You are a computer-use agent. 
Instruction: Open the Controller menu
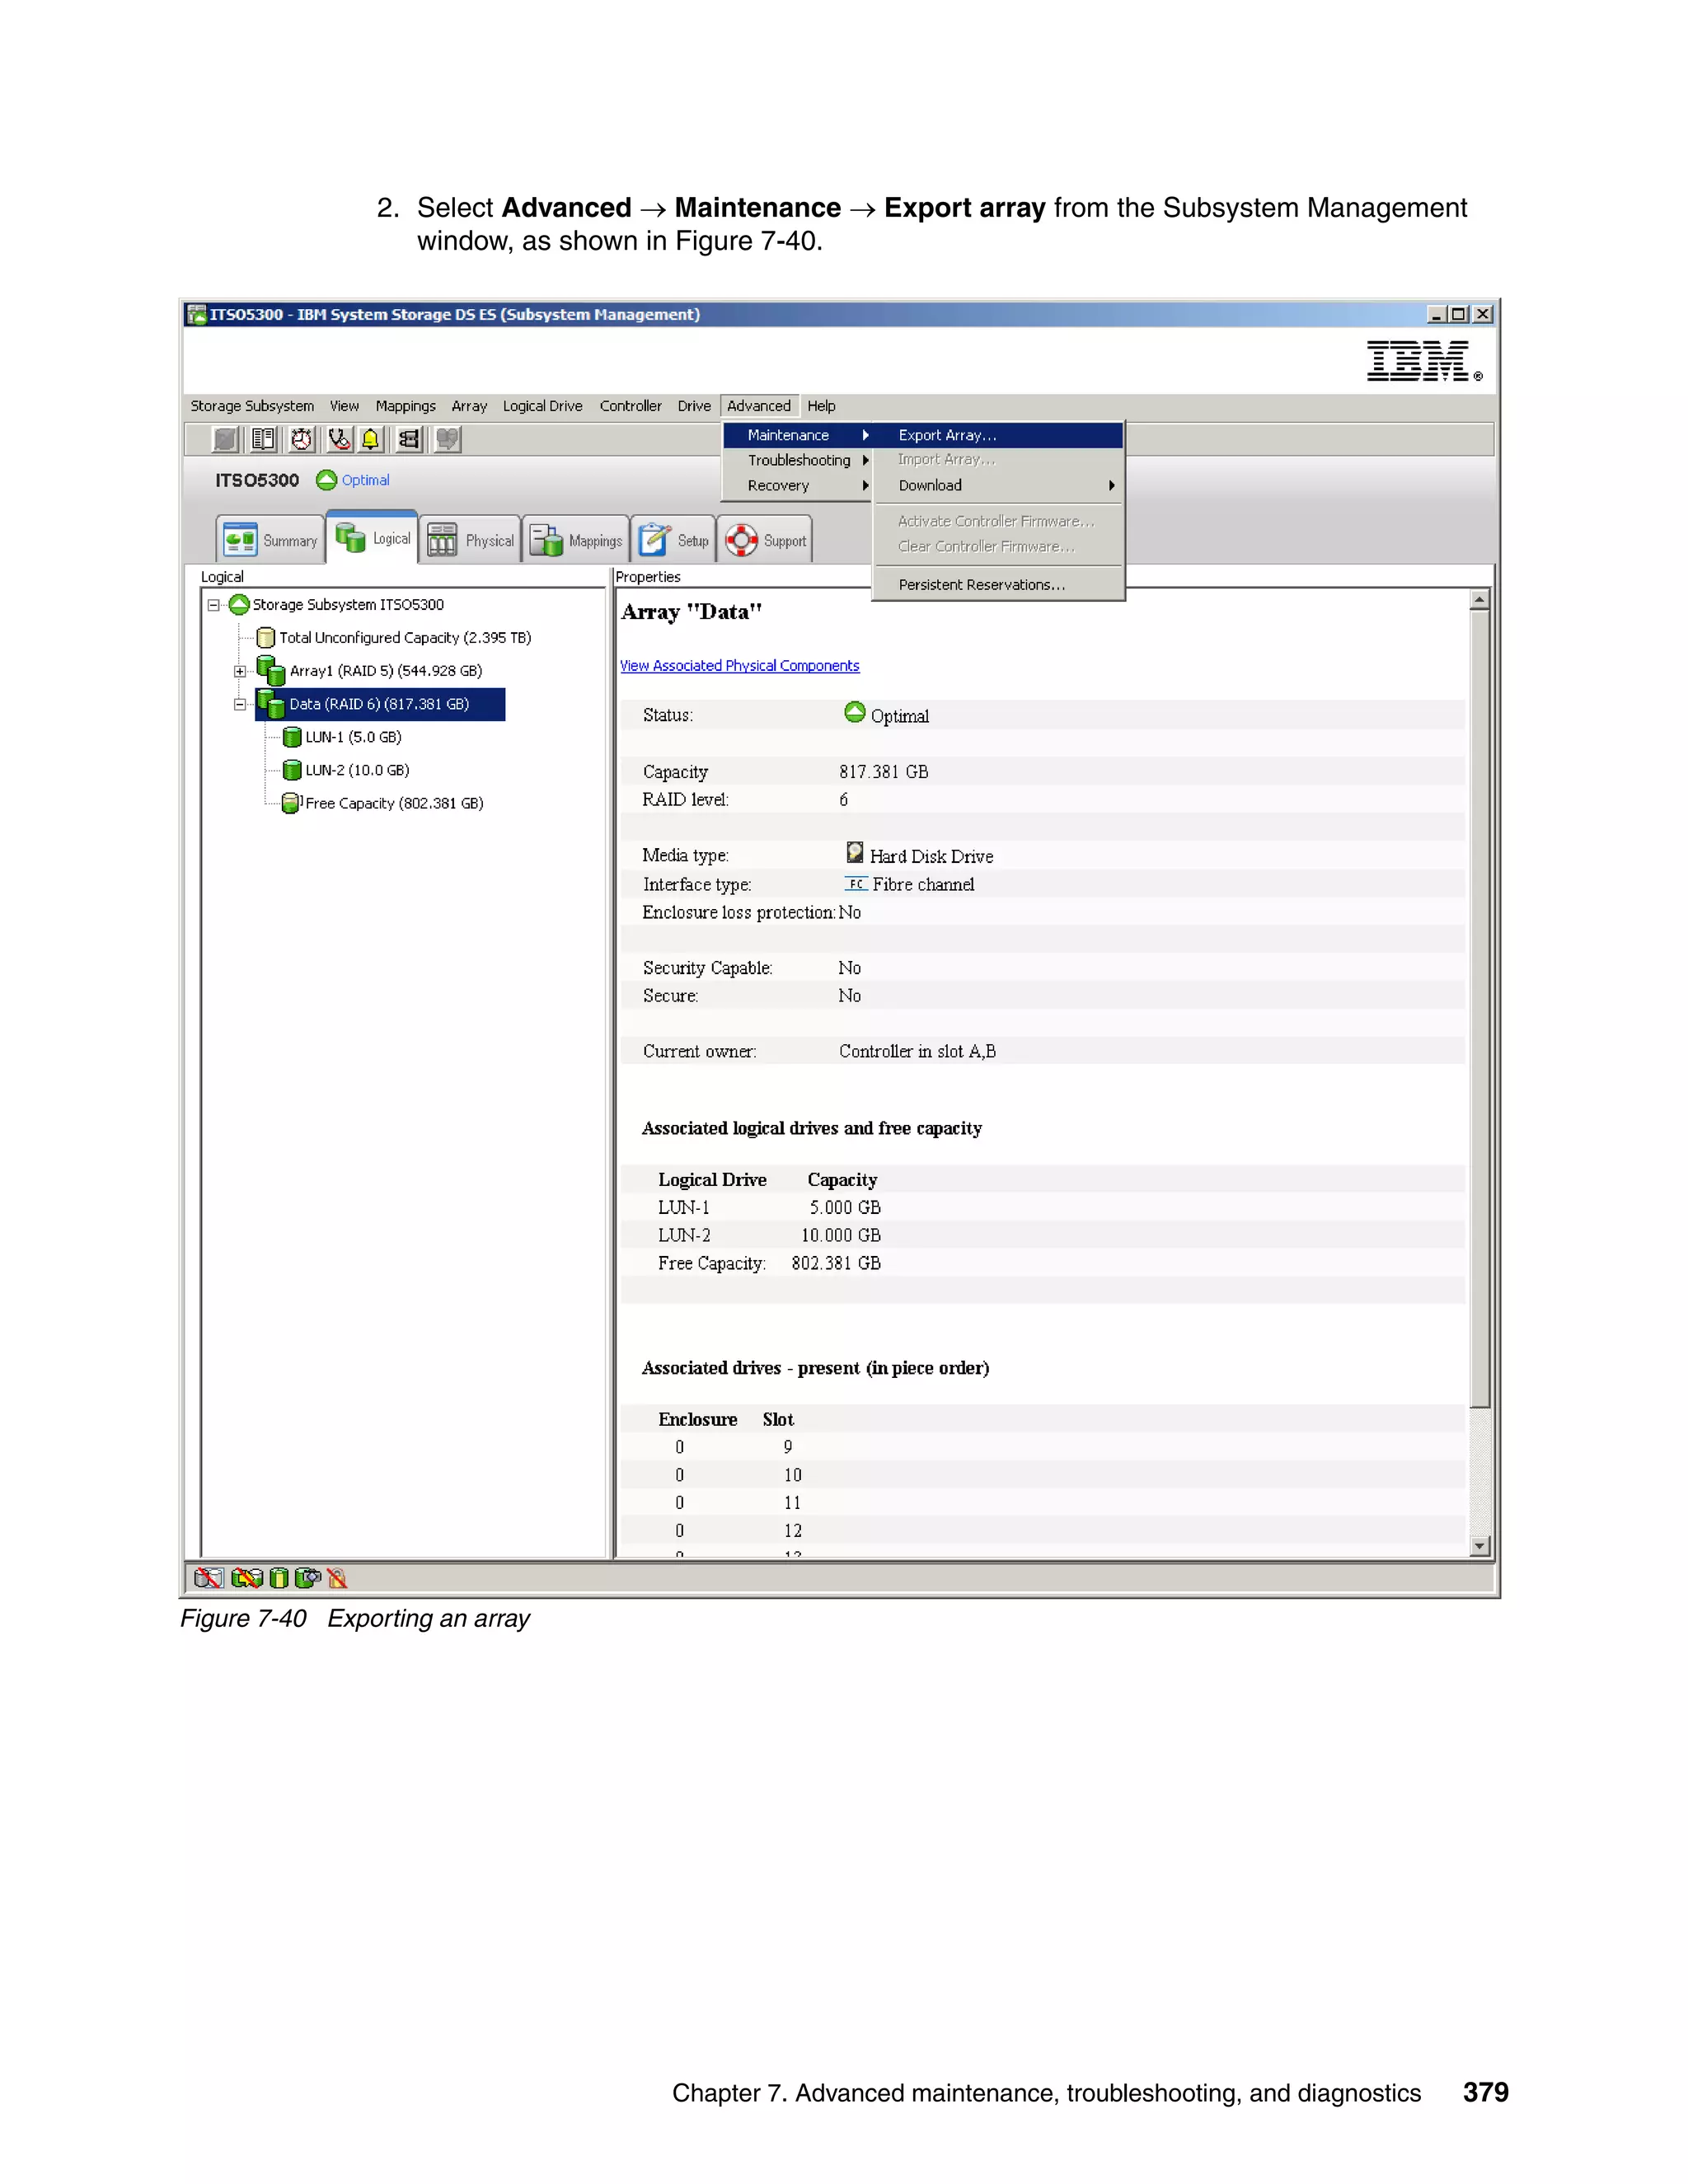630,406
